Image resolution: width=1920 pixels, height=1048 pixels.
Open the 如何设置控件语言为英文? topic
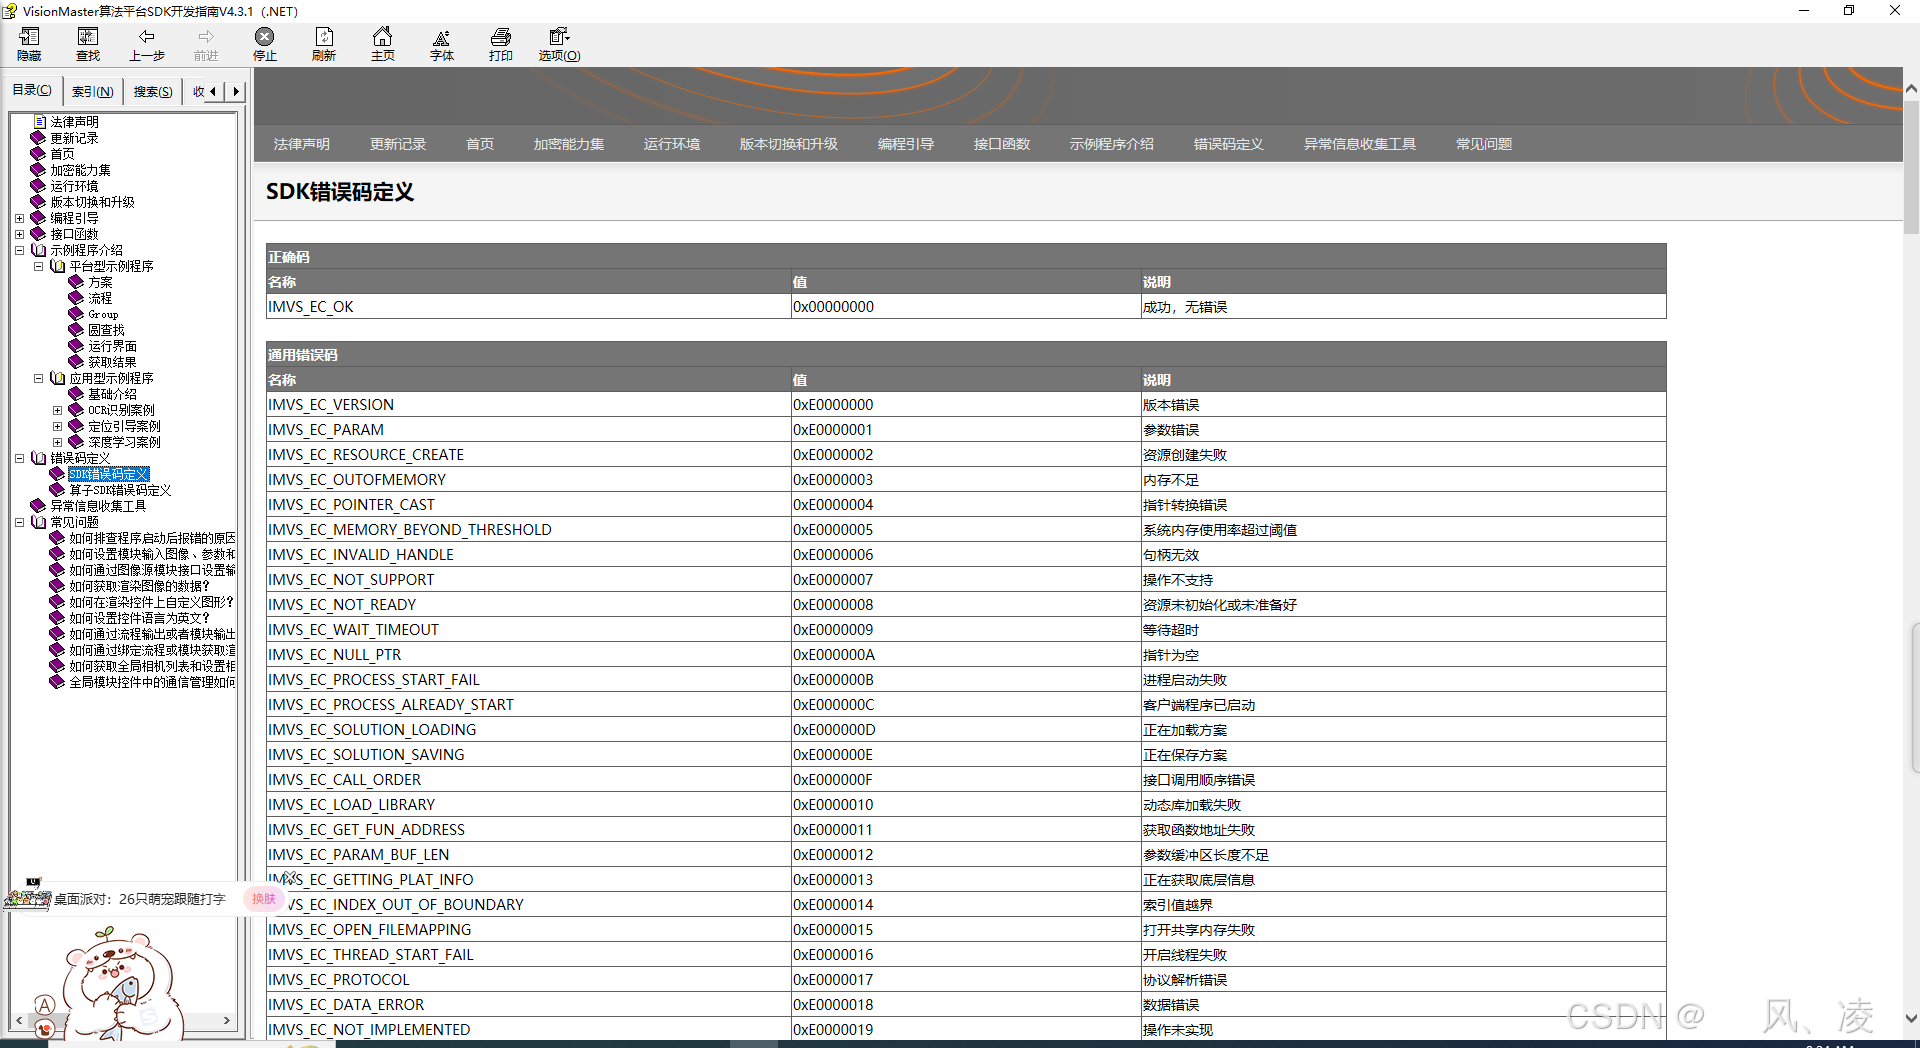click(x=139, y=618)
